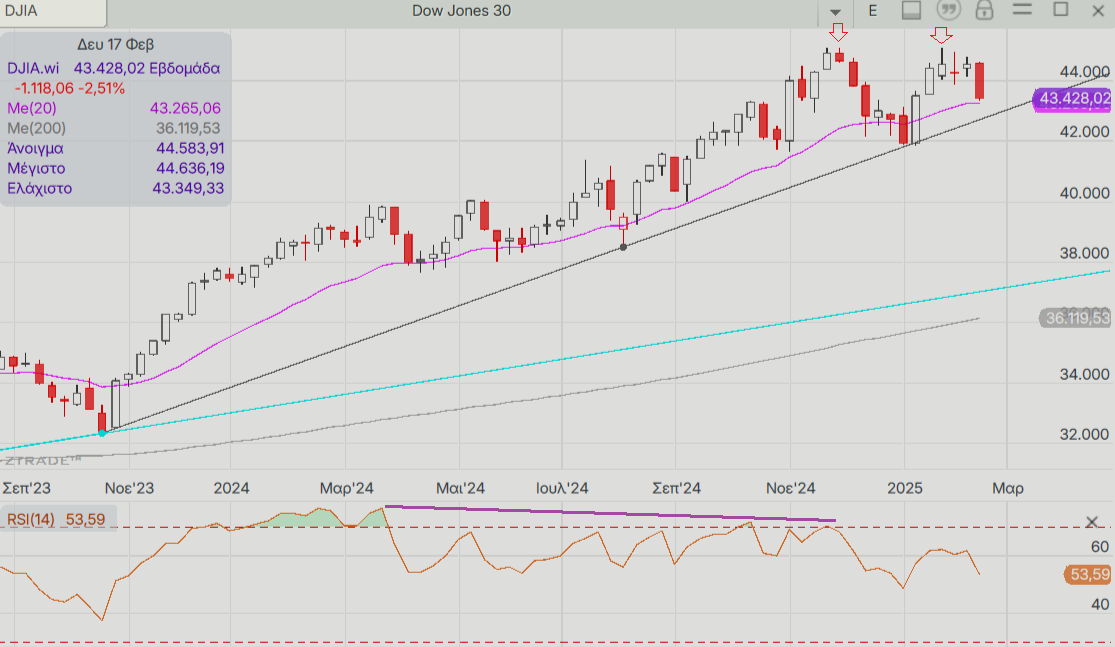Click the 38.000 price axis label
This screenshot has height=647, width=1115.
[1084, 253]
